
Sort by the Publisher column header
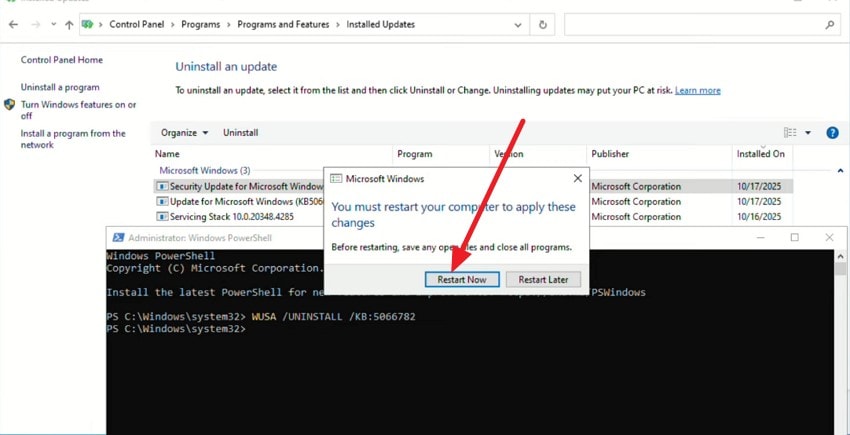point(659,154)
